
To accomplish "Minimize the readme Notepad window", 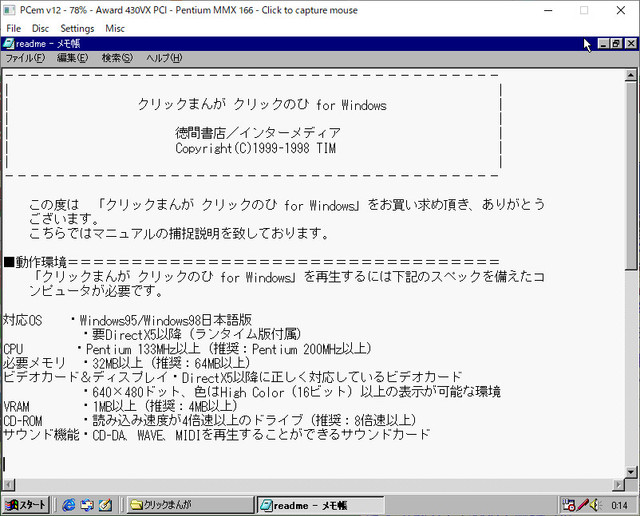I will click(603, 43).
